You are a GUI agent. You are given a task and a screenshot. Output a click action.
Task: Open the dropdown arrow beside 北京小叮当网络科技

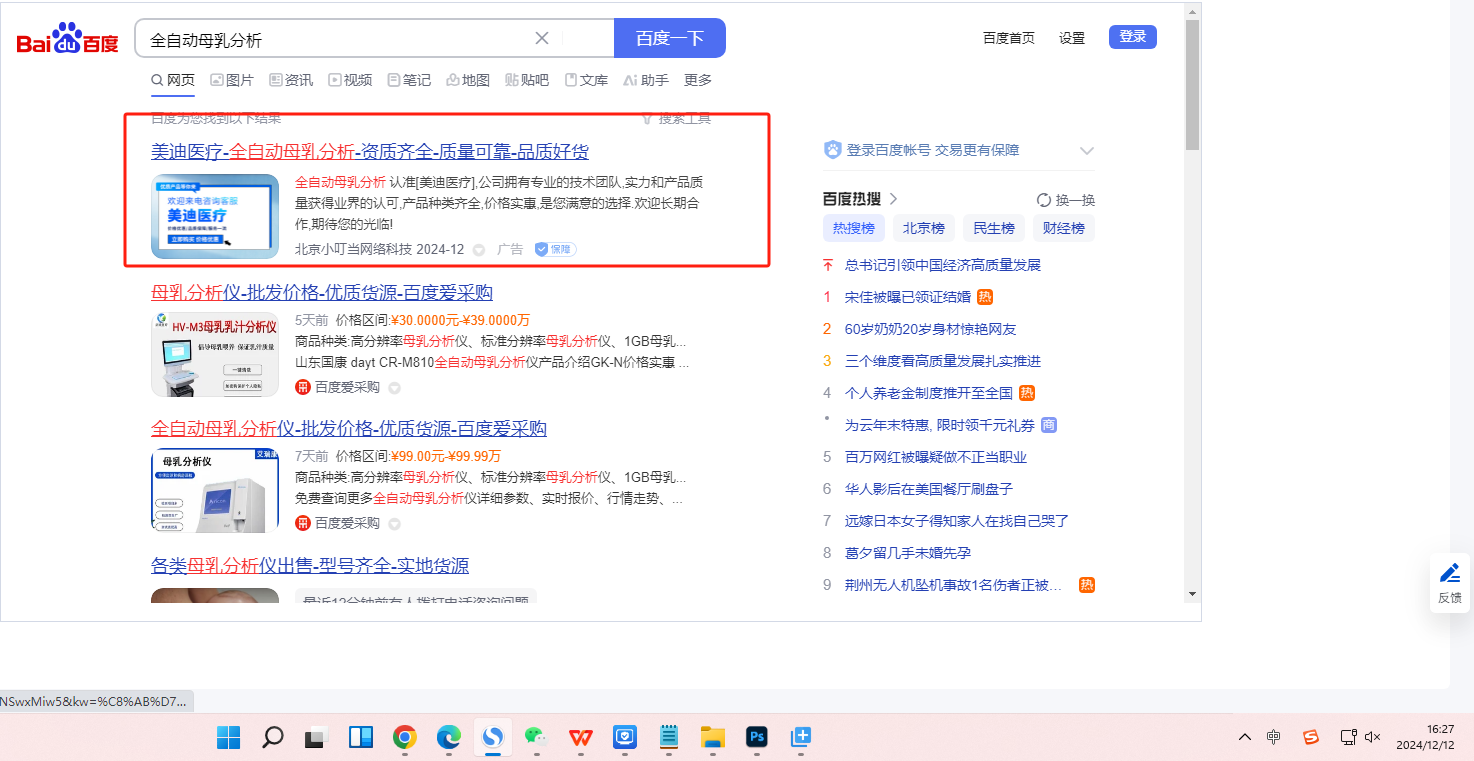coord(479,250)
